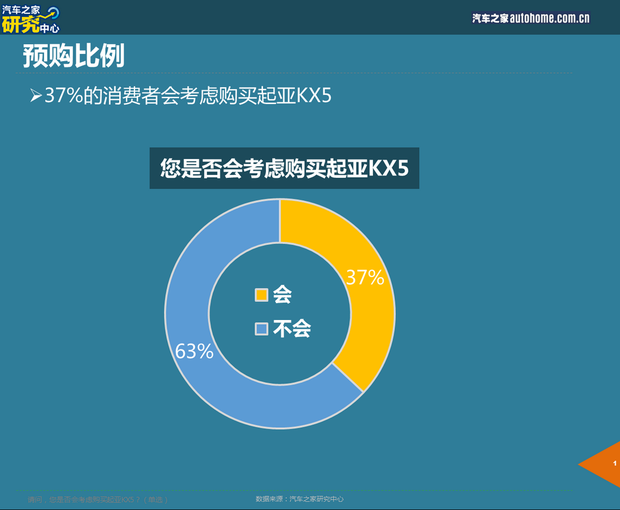Click the chart title 您是否会考虑购买起亚KX5
This screenshot has height=510, width=620.
click(284, 169)
